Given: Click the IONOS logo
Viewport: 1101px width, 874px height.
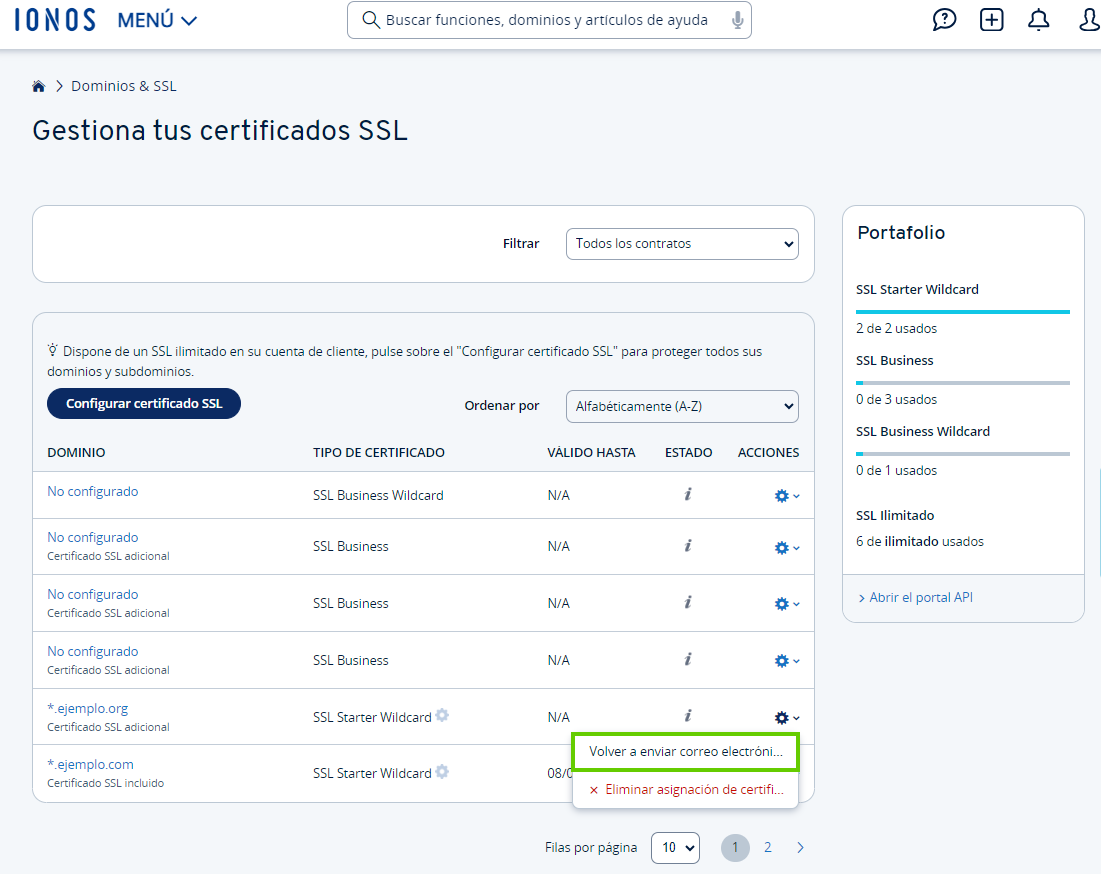Looking at the screenshot, I should pos(55,20).
